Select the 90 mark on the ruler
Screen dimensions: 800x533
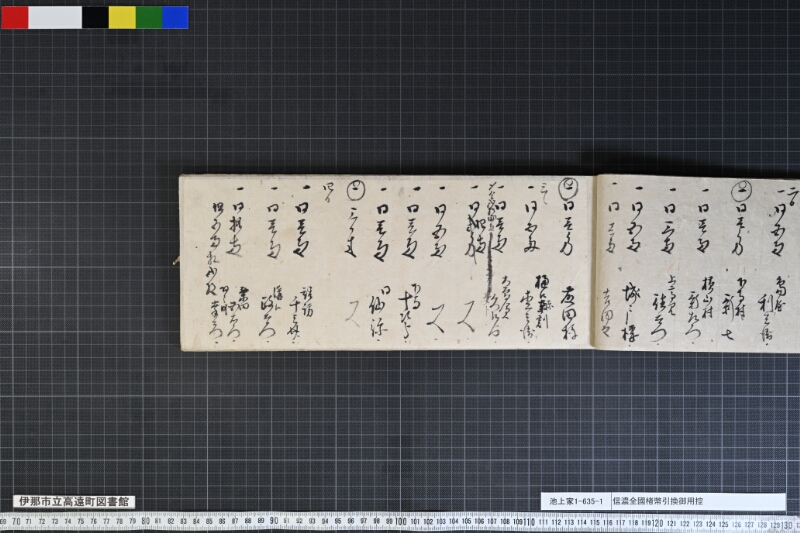coord(273,521)
